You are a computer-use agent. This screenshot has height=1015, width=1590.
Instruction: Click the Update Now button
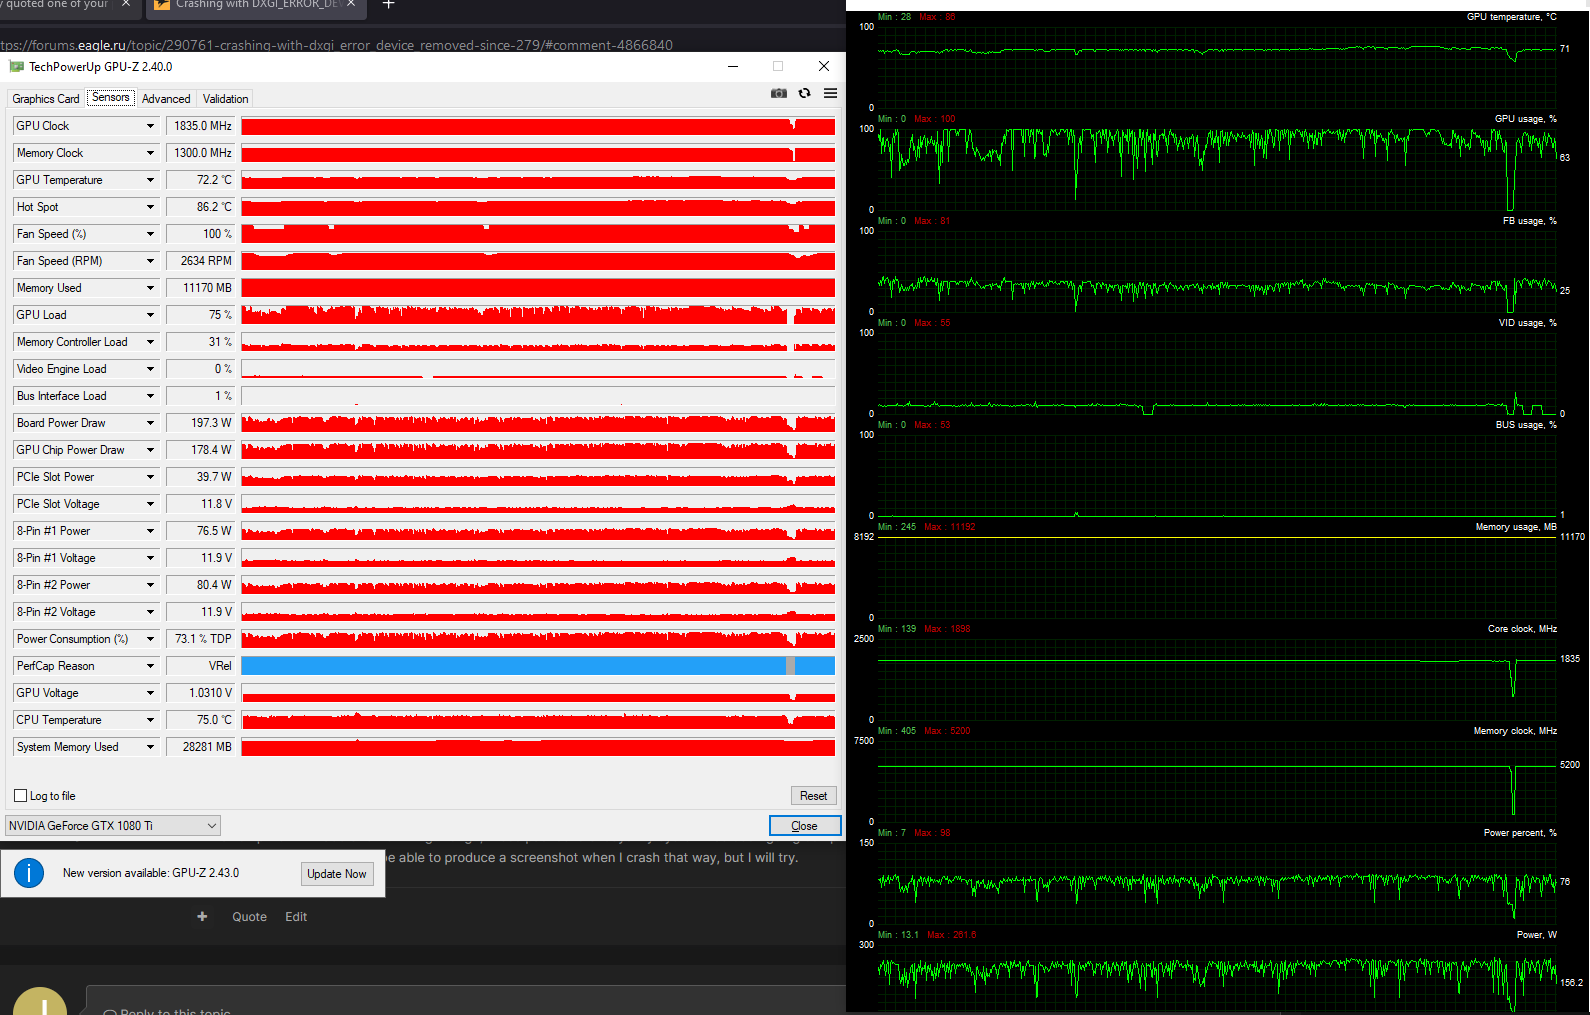coord(337,874)
